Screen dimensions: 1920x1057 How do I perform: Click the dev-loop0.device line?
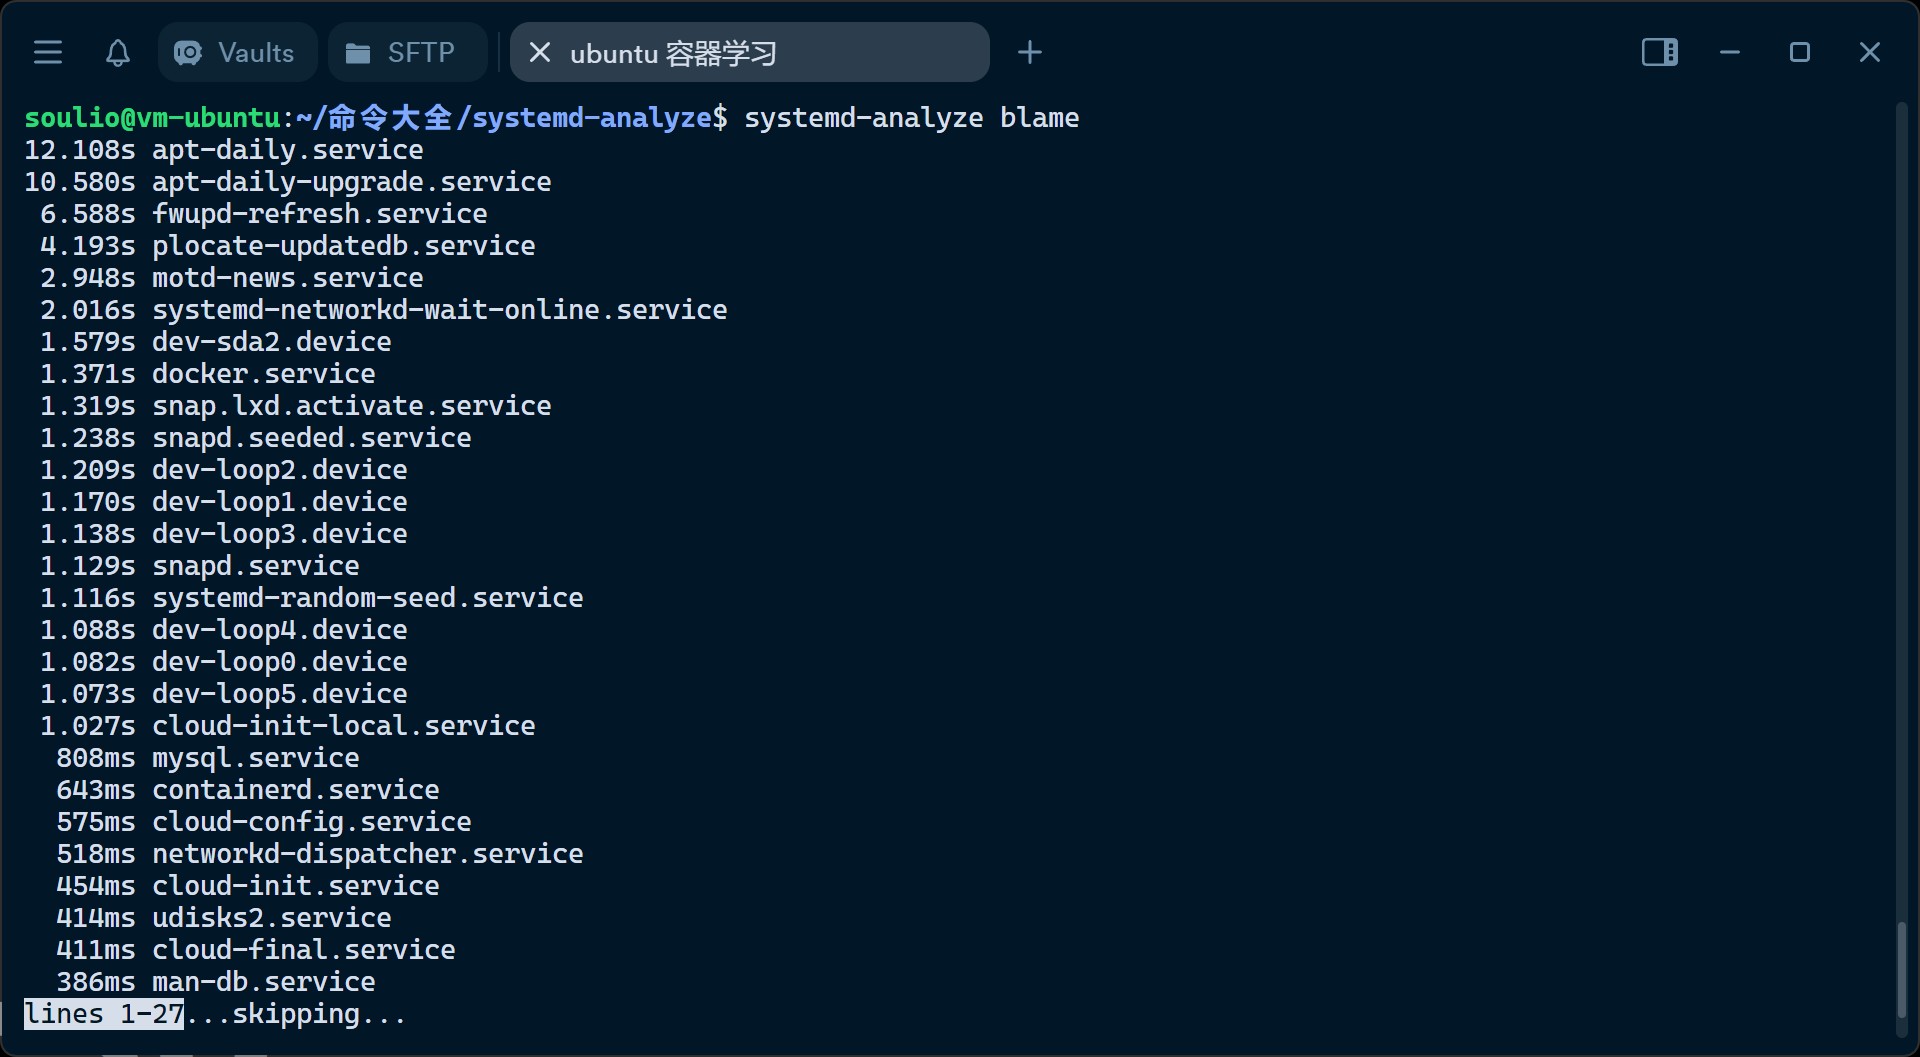click(224, 662)
